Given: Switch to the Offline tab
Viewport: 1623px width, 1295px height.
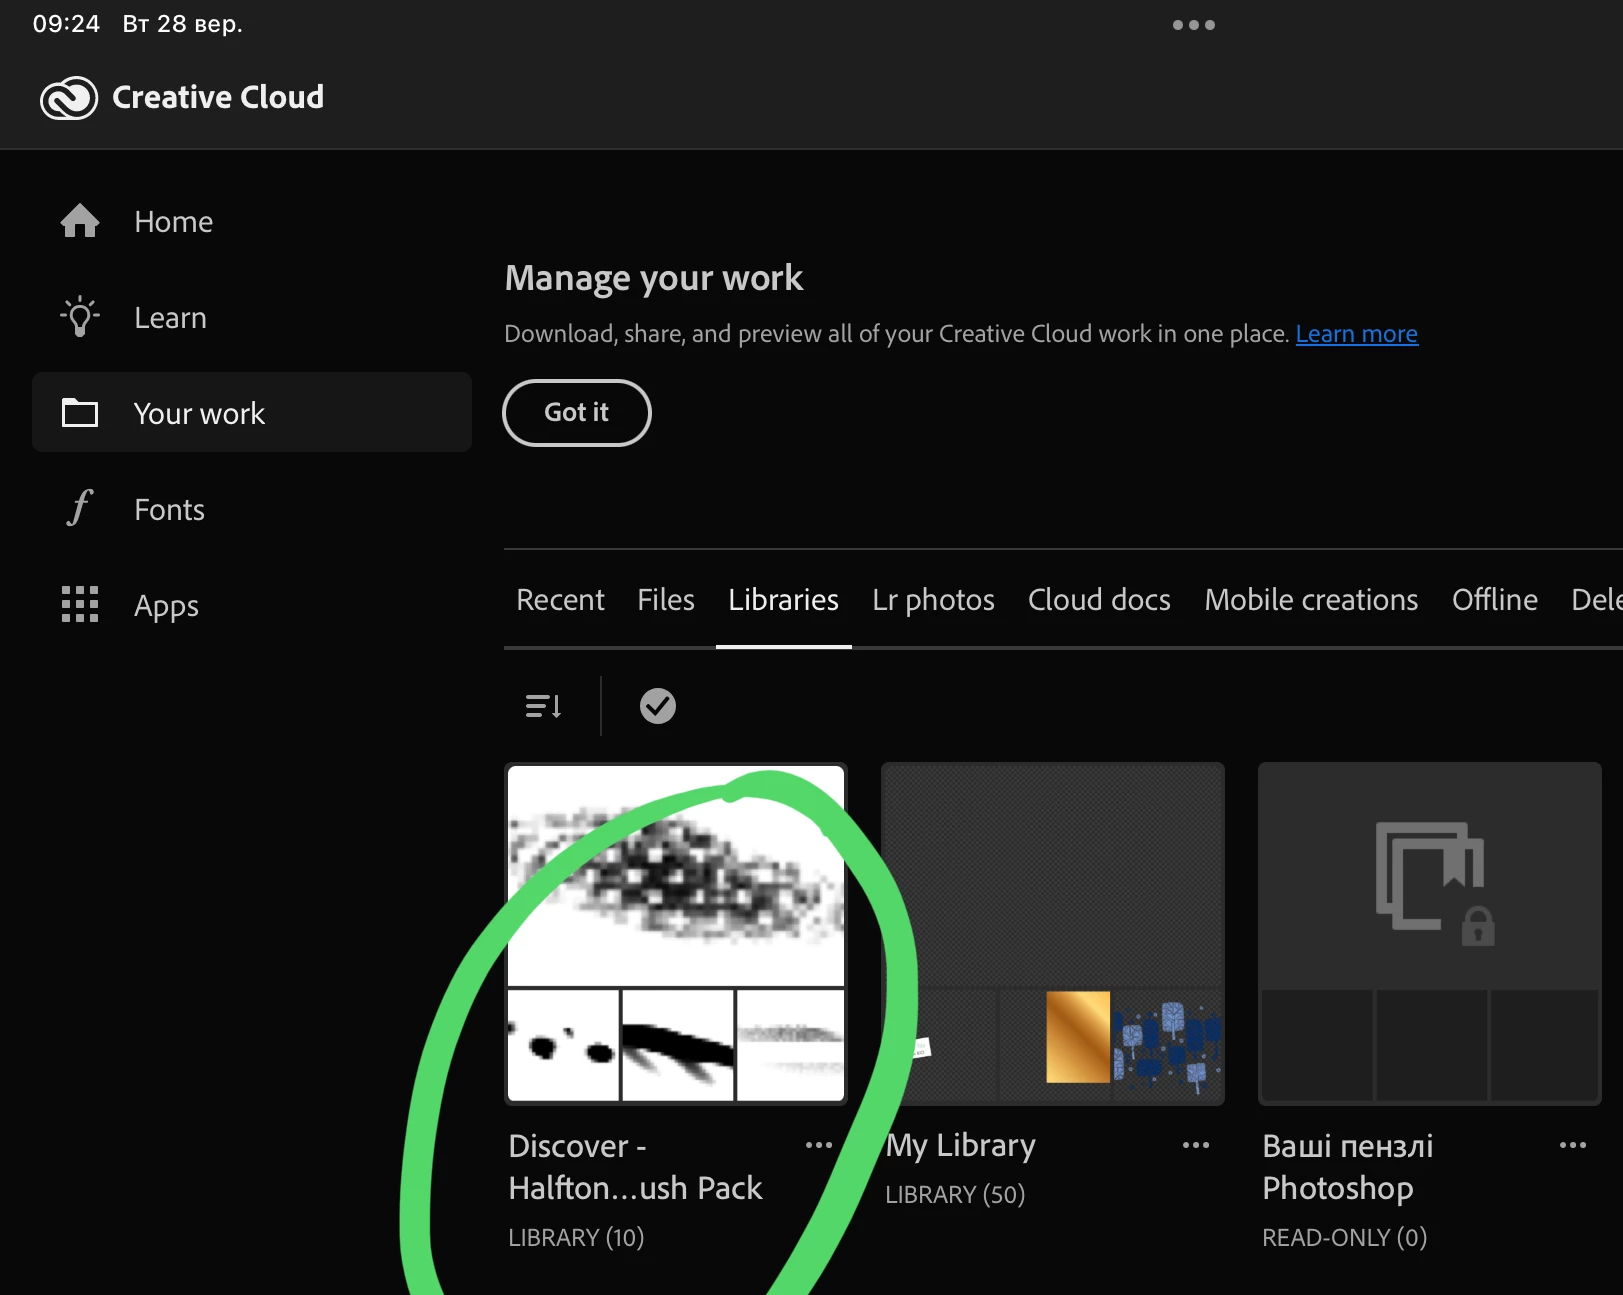Looking at the screenshot, I should [1495, 599].
